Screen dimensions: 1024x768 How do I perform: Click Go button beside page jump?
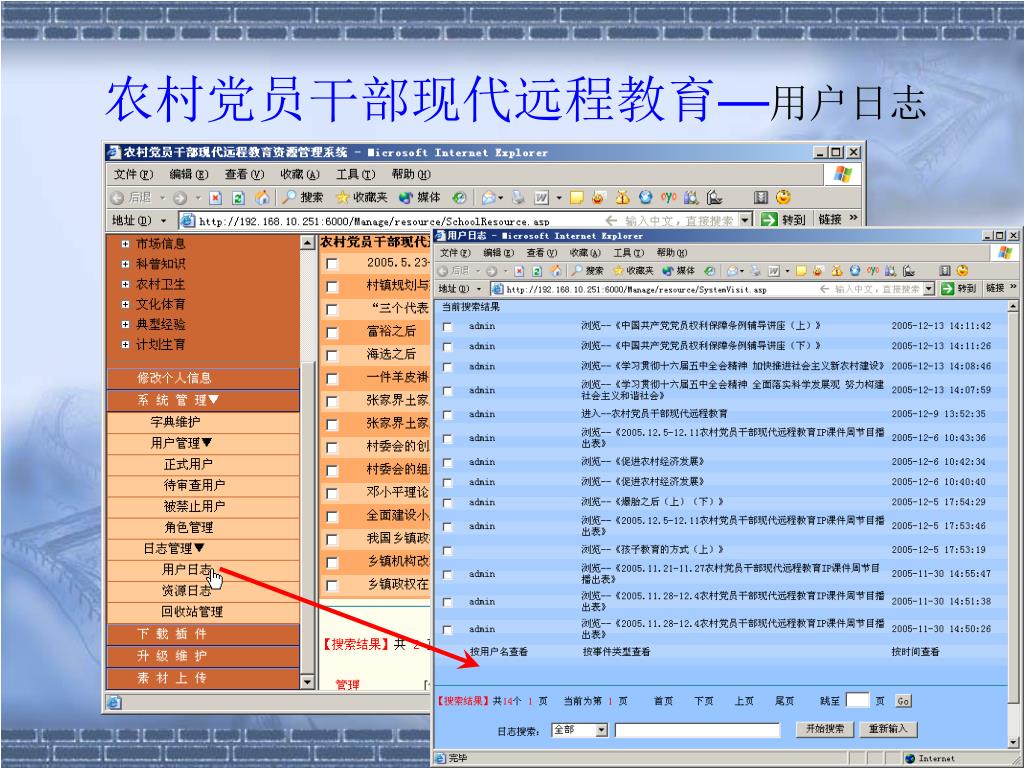coord(903,701)
